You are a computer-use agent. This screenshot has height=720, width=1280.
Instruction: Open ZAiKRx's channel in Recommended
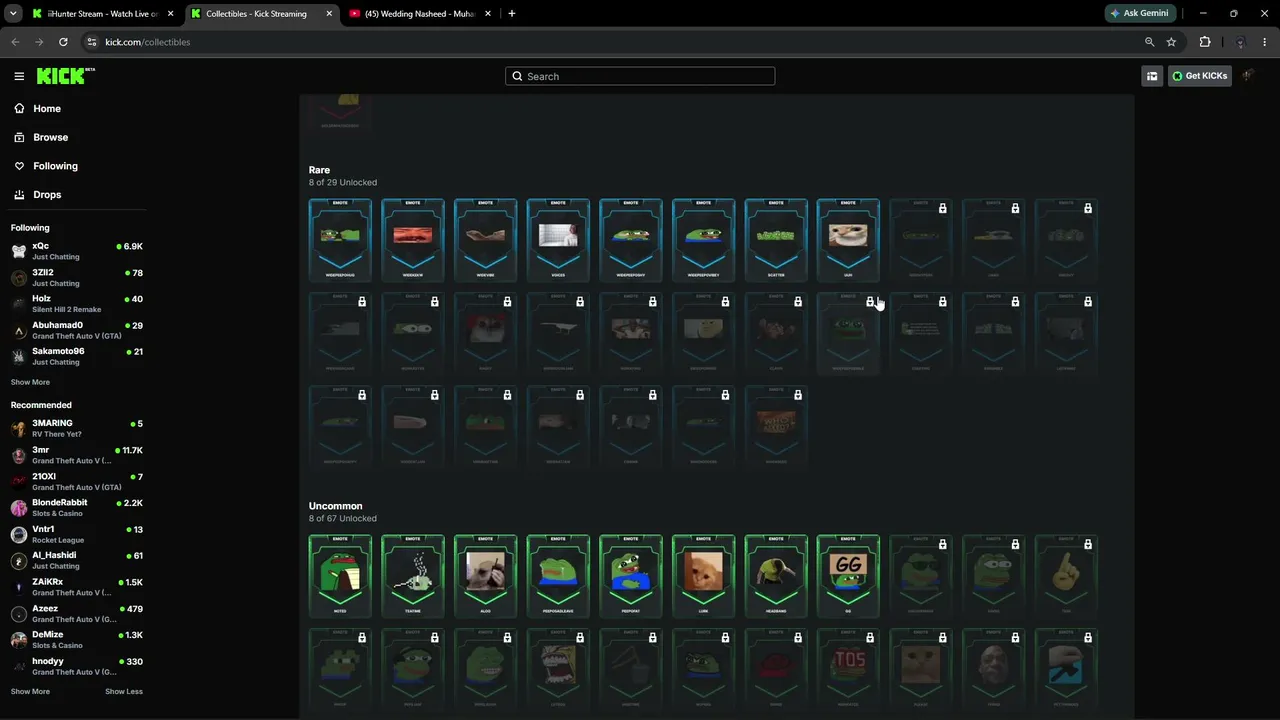78,587
